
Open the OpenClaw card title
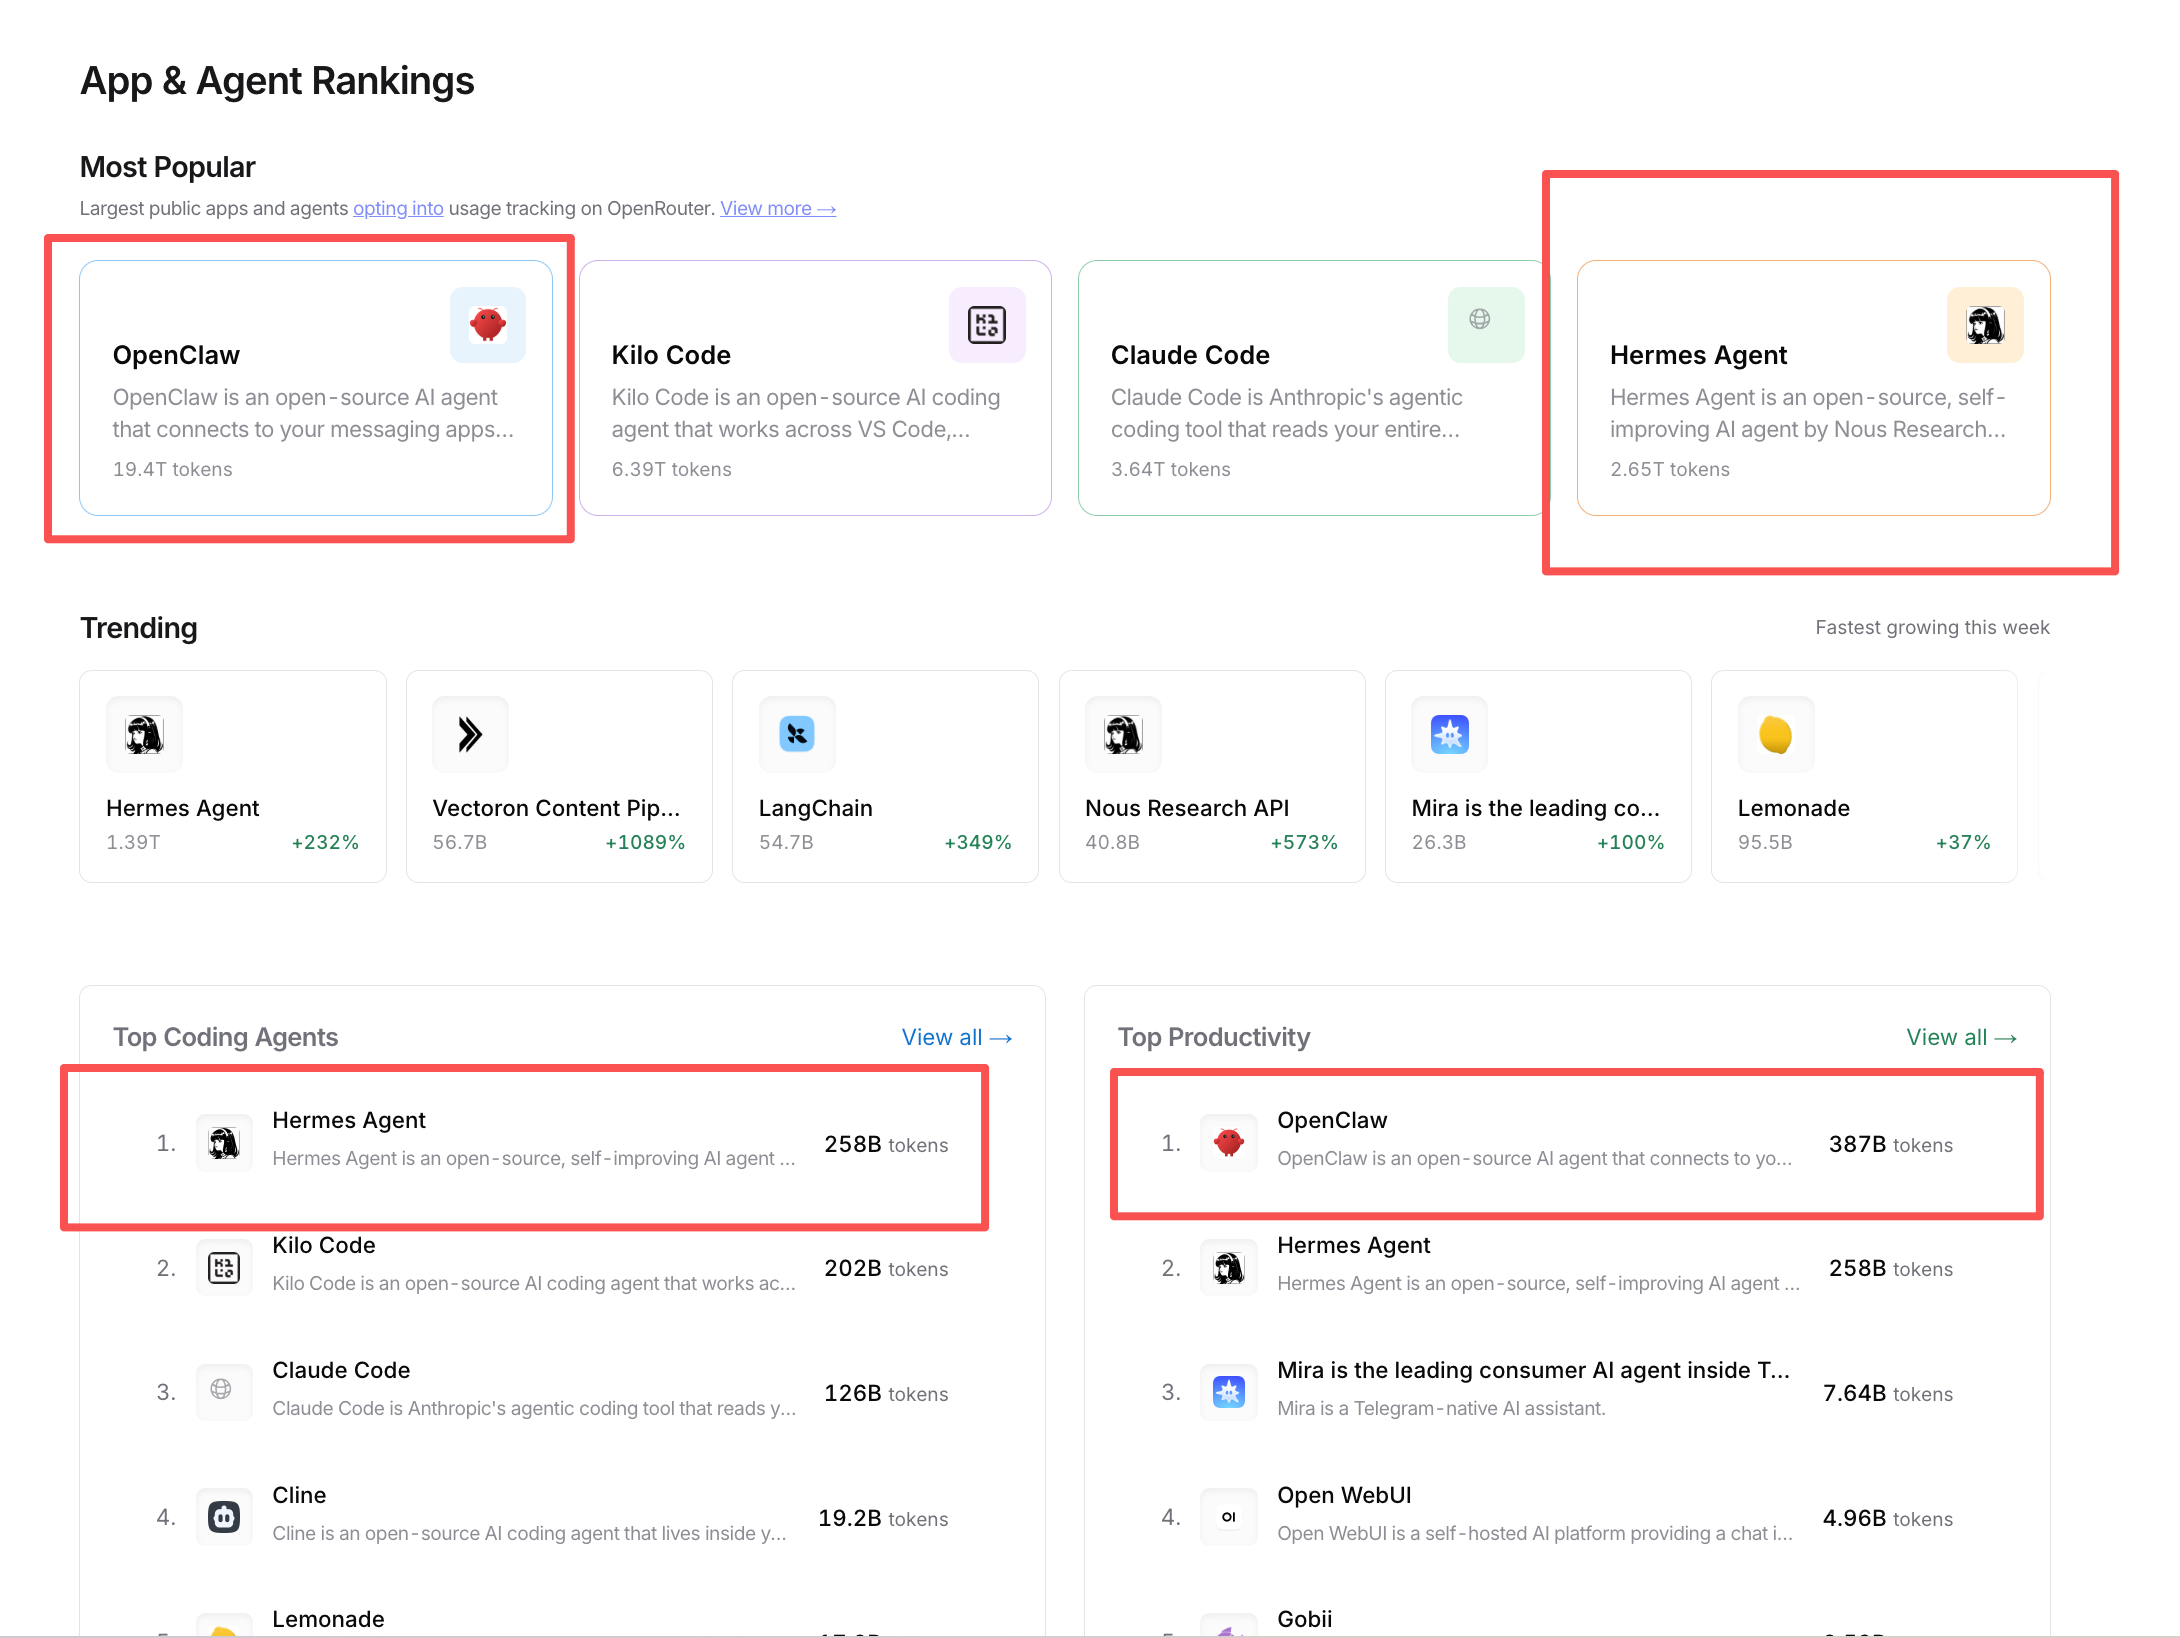point(176,355)
